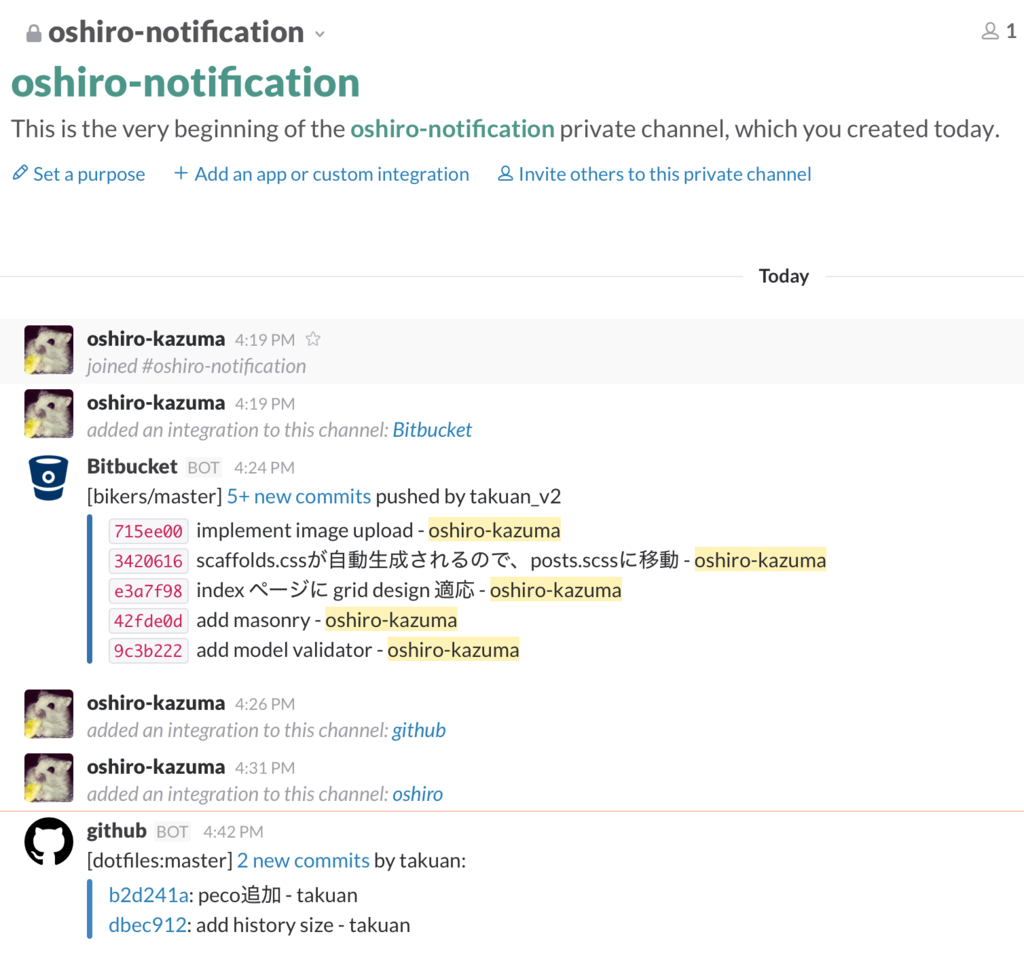Click highlighted oshiro-kazuma after 'implement image upload'
1024x966 pixels.
[x=494, y=530]
